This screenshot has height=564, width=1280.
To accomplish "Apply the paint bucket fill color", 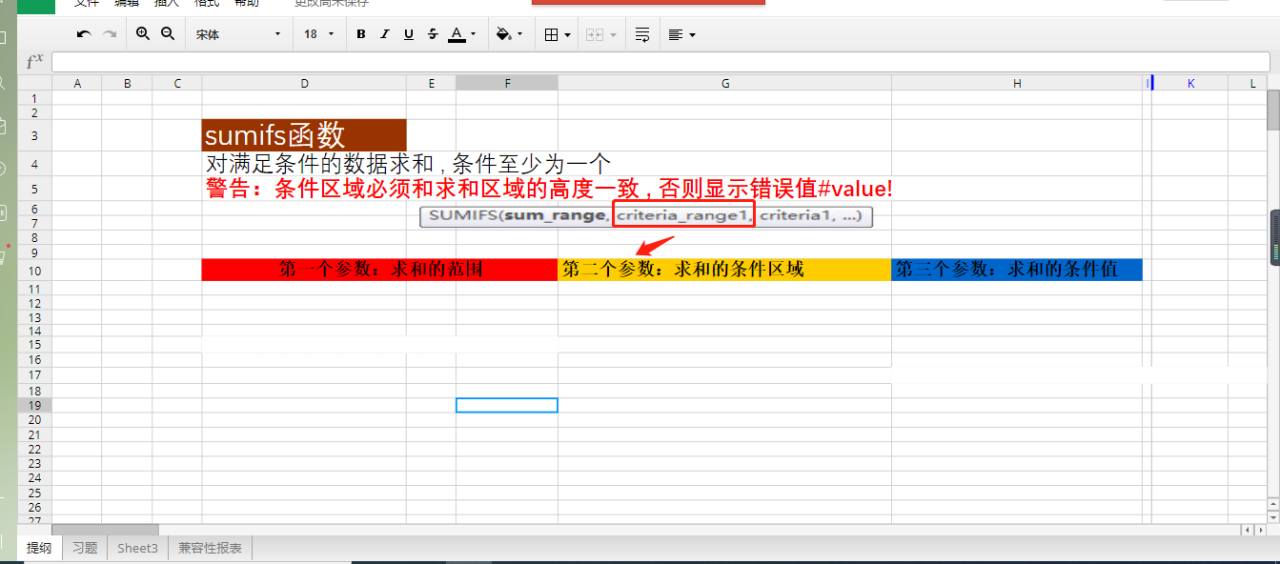I will click(505, 34).
